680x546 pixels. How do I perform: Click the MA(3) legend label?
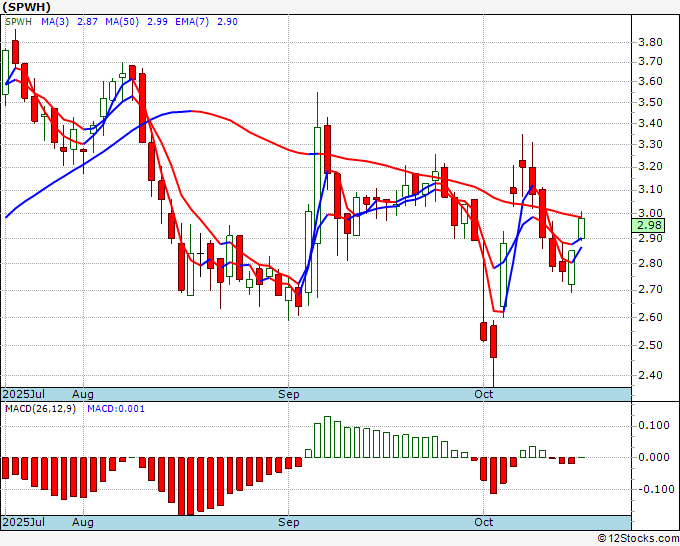point(55,22)
